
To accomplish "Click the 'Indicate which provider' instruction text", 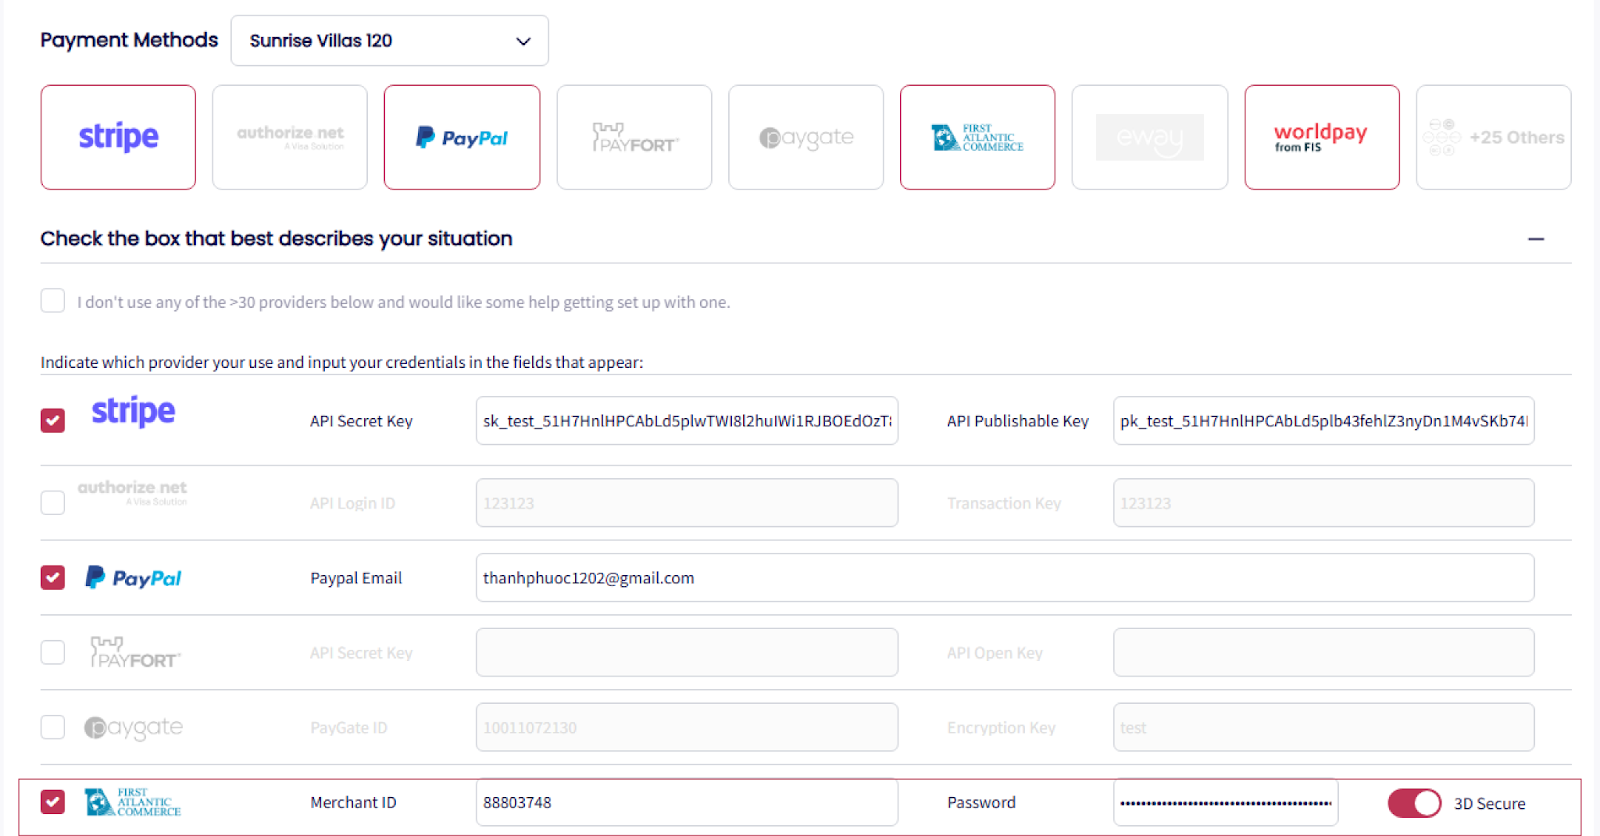I will click(x=342, y=362).
